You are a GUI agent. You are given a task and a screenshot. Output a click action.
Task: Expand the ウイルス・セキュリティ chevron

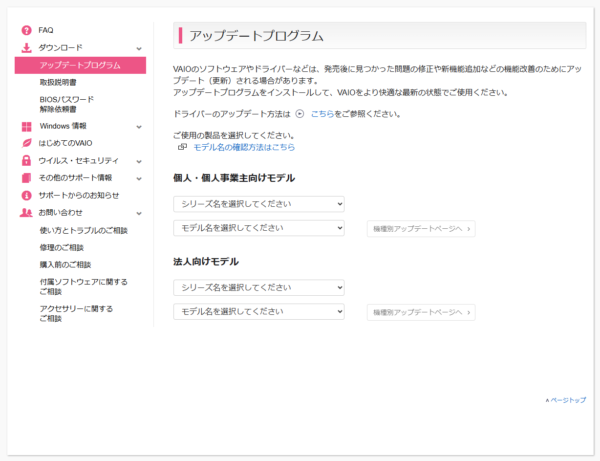point(139,161)
